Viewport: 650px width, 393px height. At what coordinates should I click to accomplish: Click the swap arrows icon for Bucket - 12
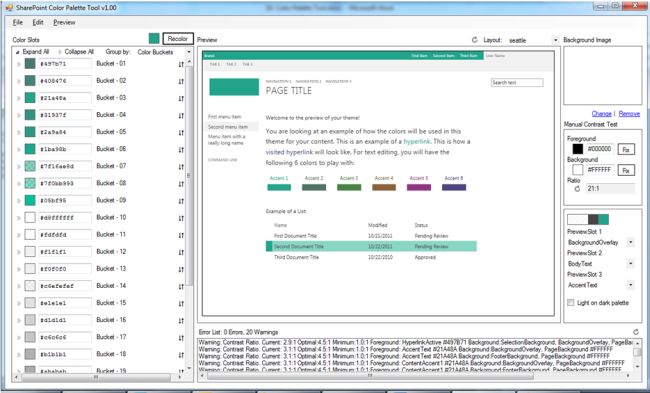[x=181, y=252]
